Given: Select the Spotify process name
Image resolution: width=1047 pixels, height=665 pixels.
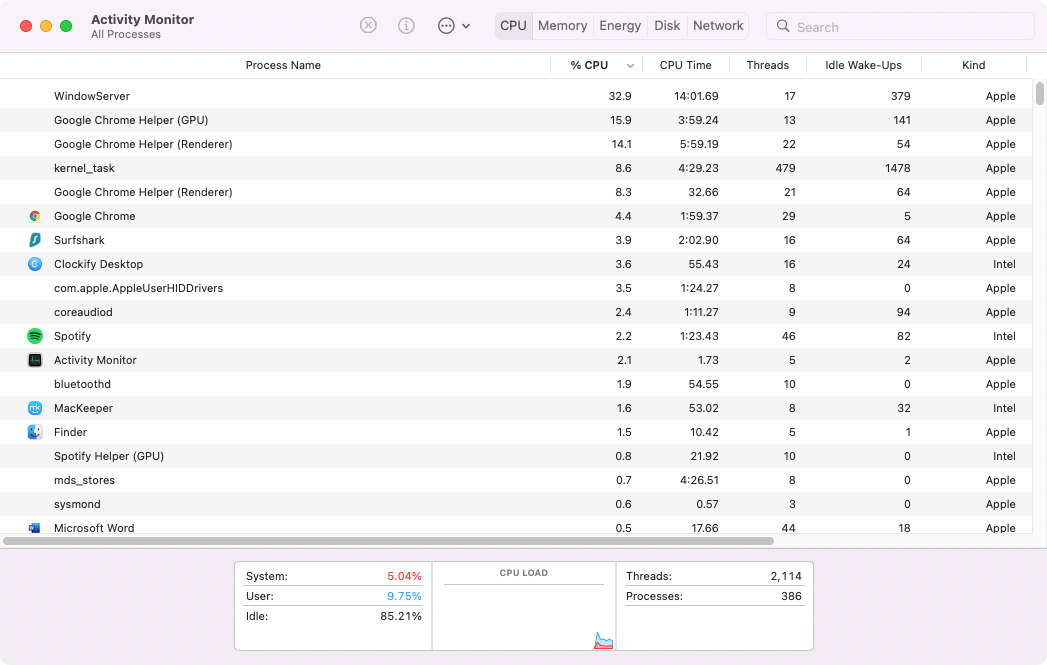Looking at the screenshot, I should pos(72,336).
